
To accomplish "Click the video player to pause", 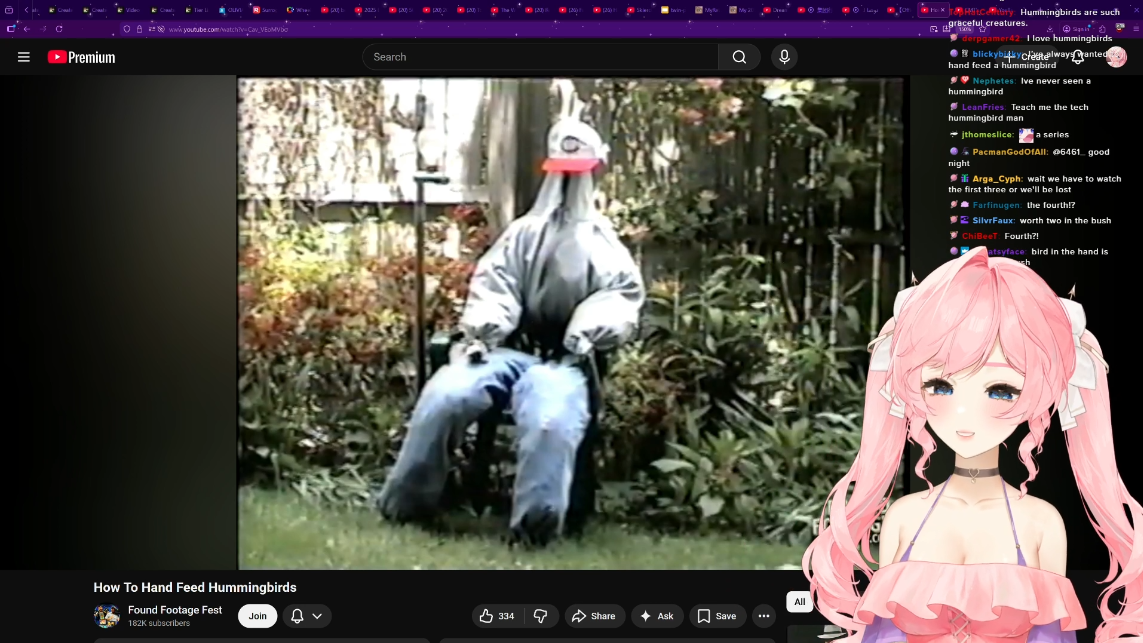I will (x=571, y=323).
